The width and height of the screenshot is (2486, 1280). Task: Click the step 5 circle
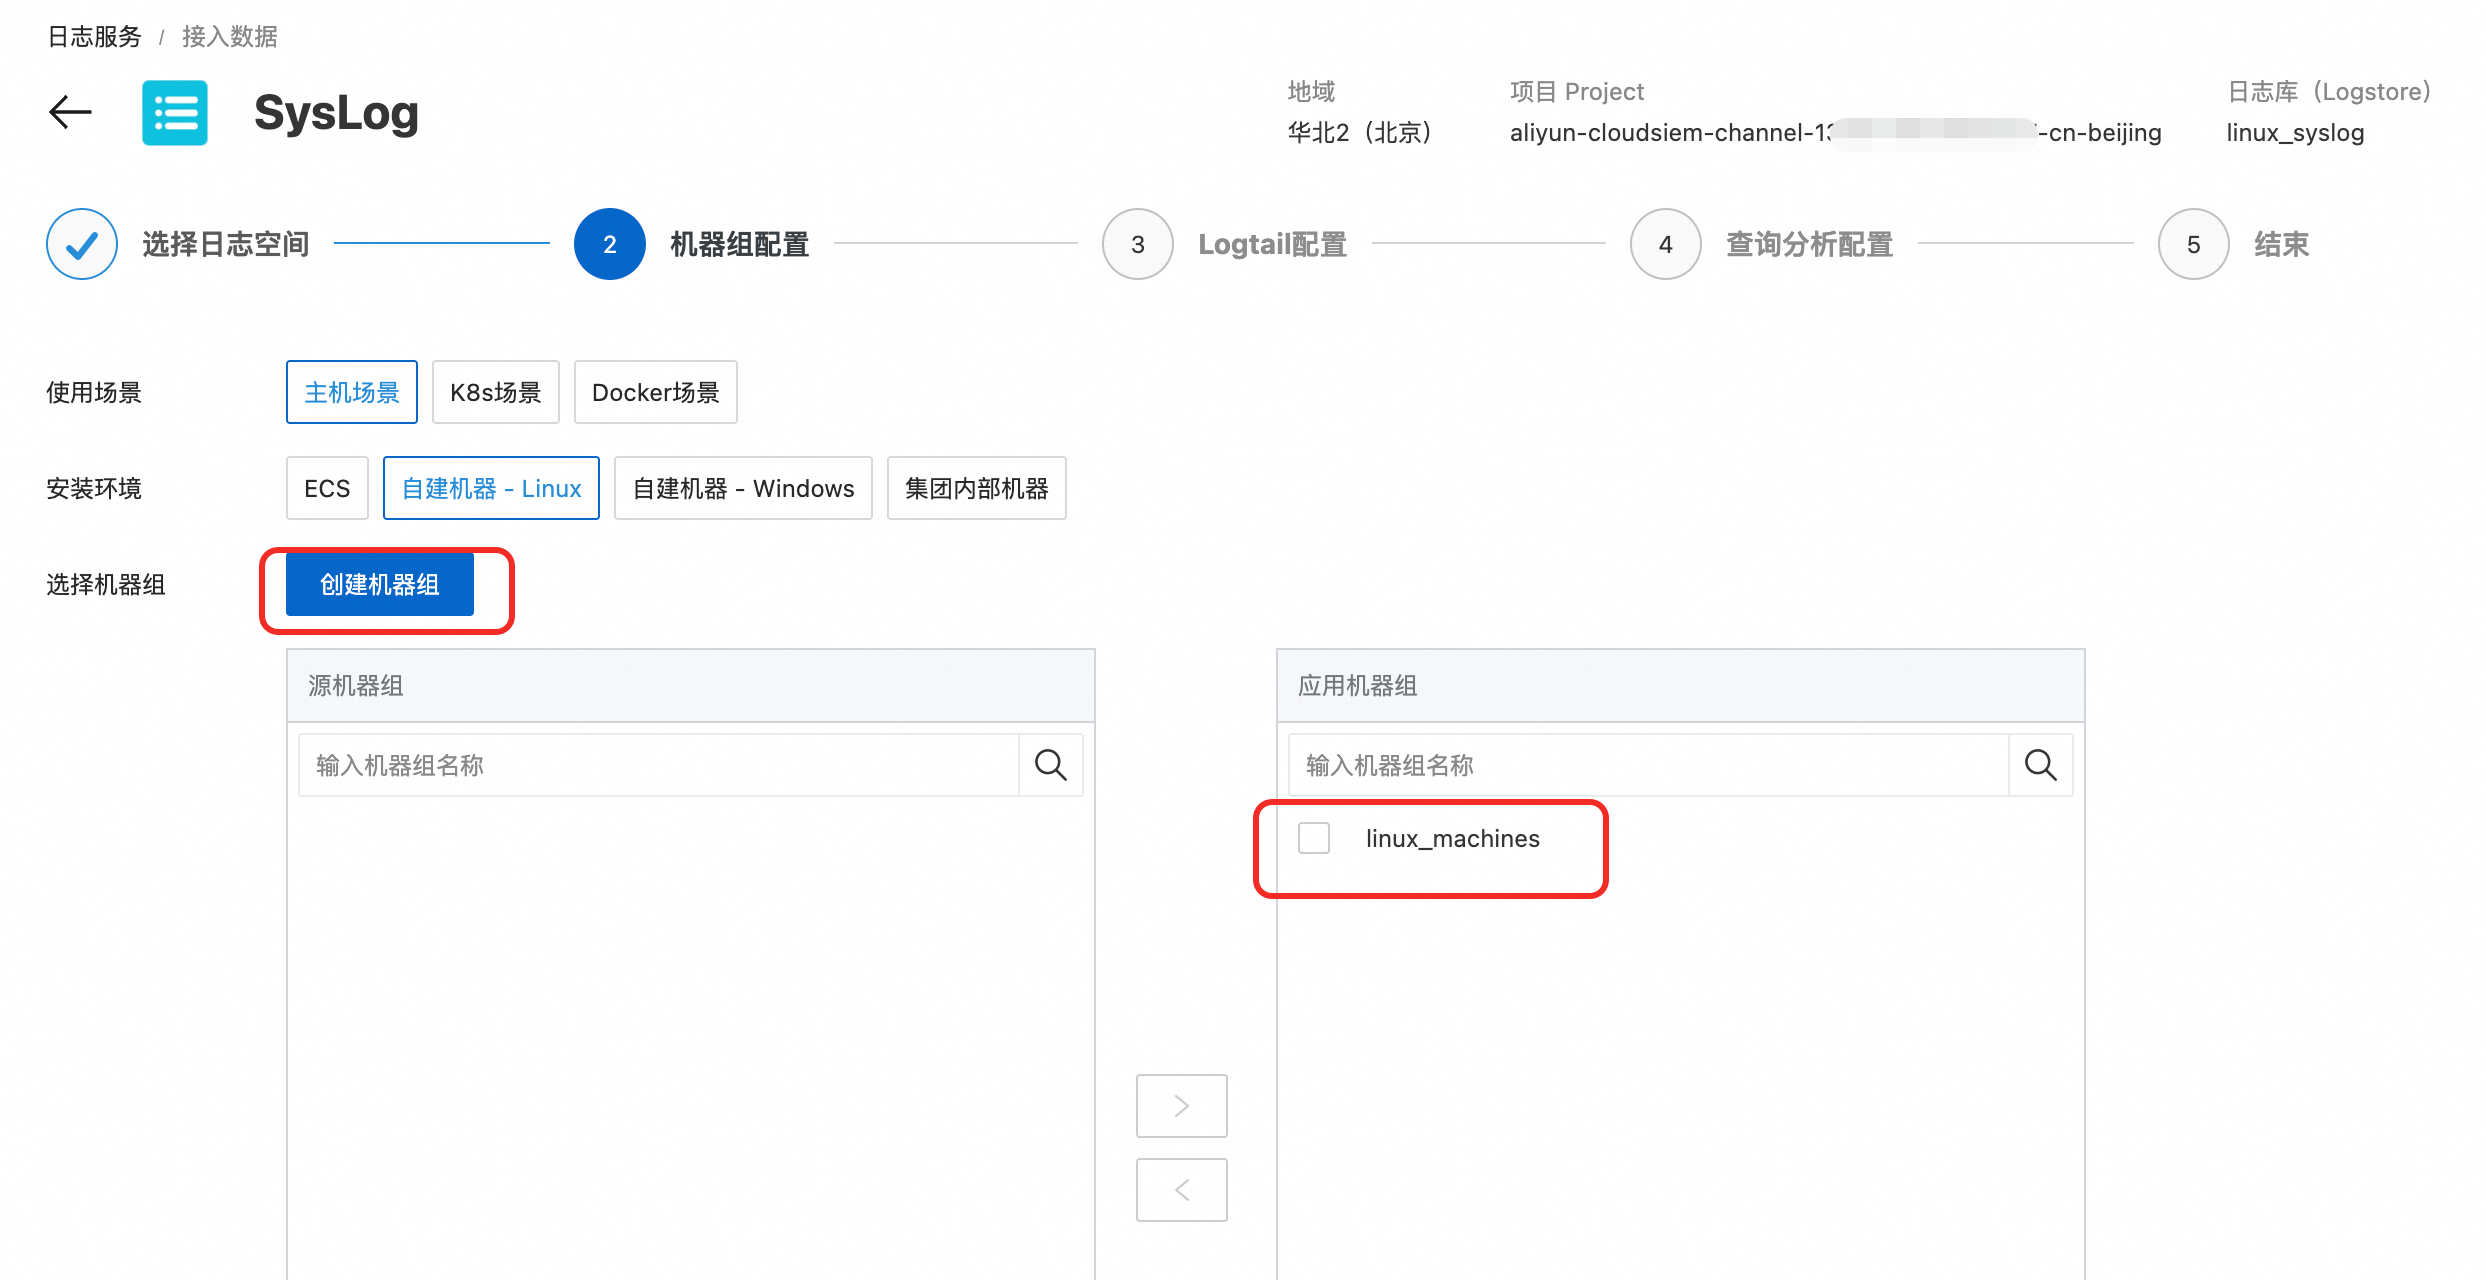(2194, 244)
